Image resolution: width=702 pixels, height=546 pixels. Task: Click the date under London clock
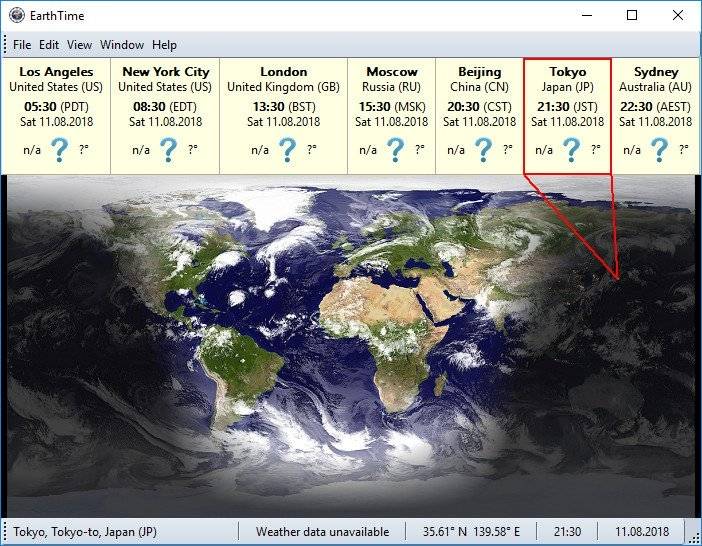coord(284,122)
